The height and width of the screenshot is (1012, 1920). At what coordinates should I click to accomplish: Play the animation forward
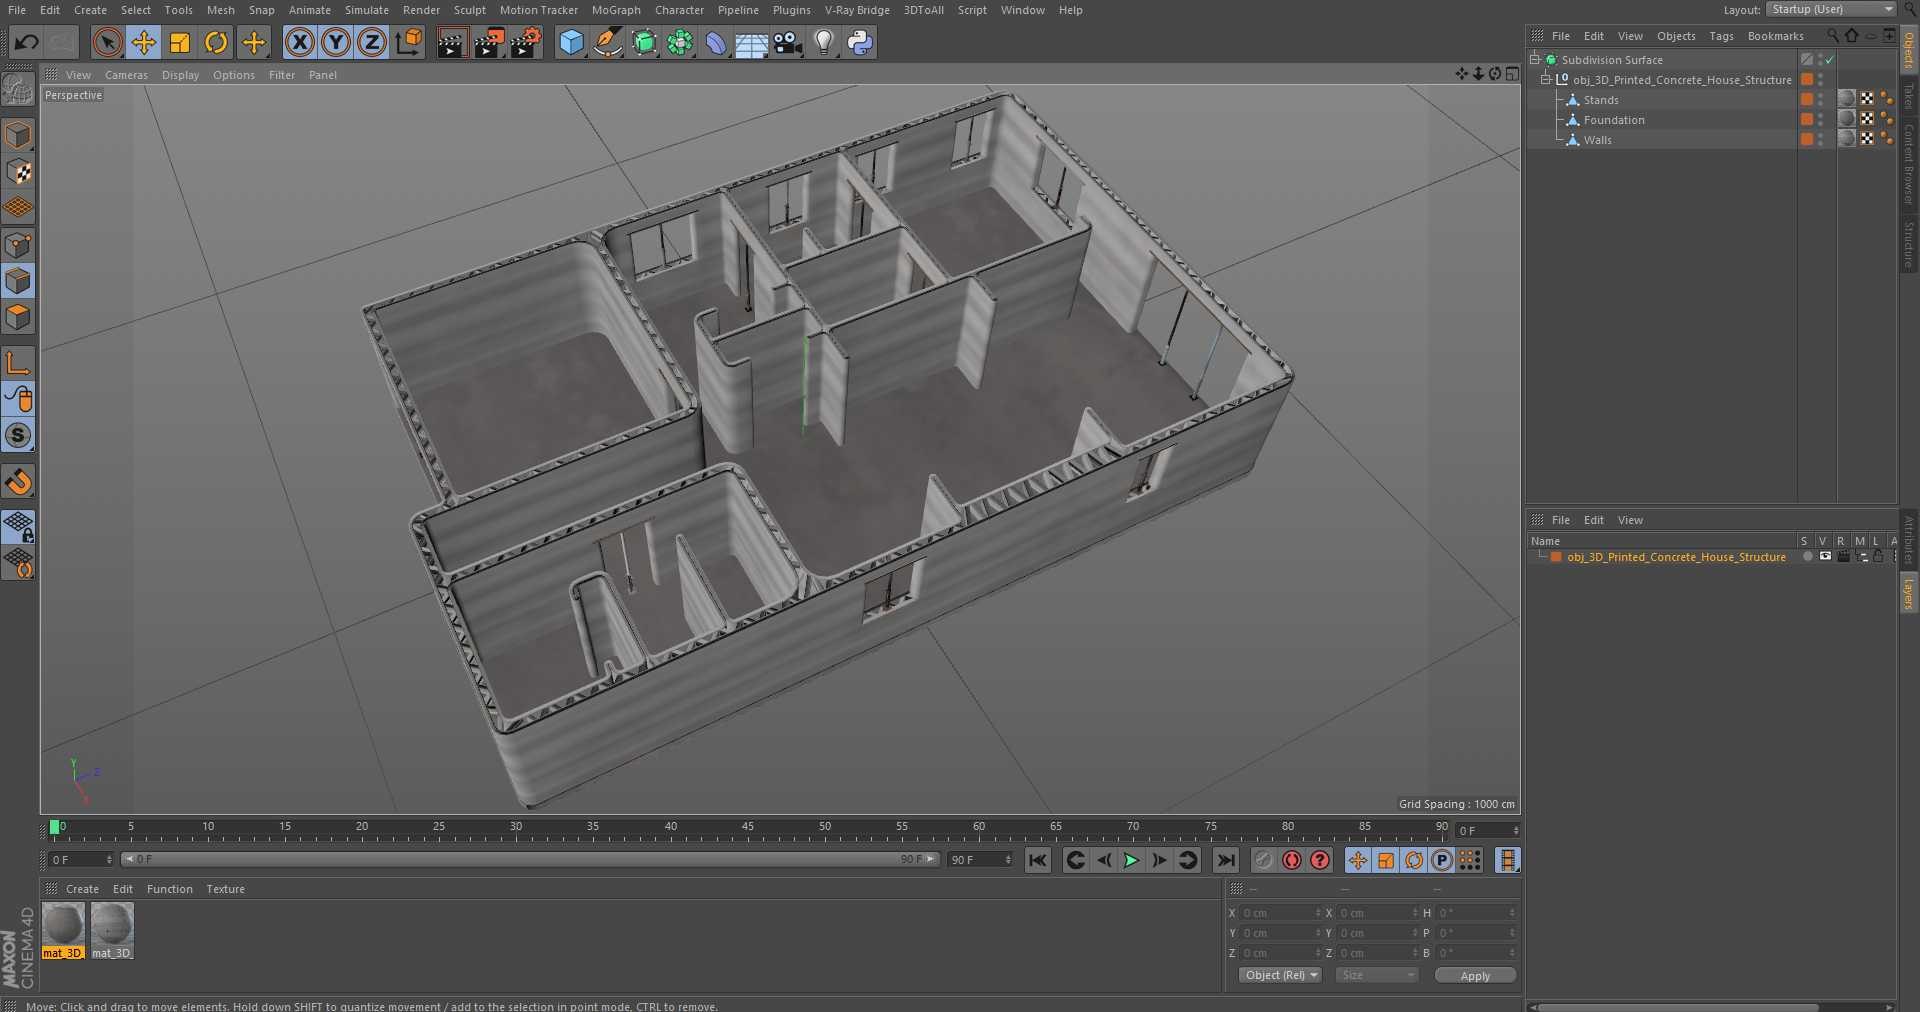(x=1131, y=860)
